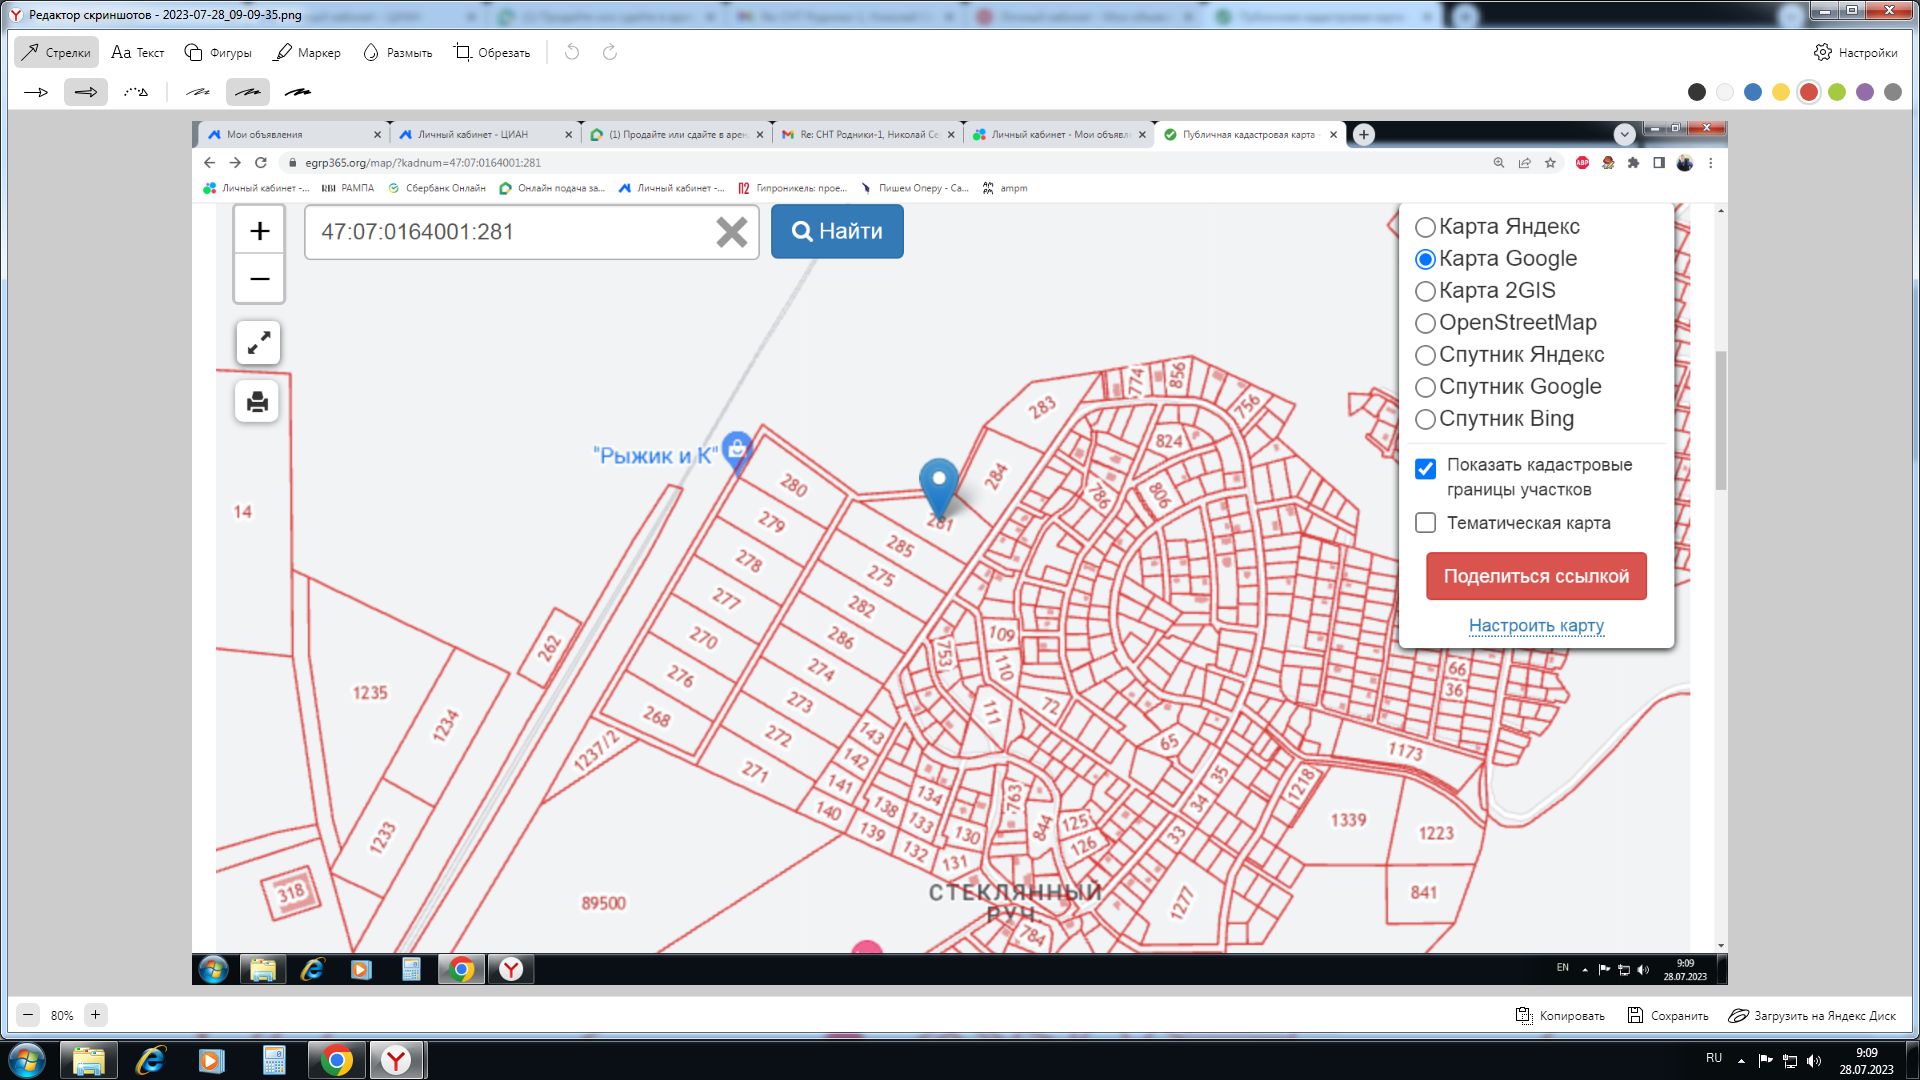Select the Arrows tool (Стрелки)
Viewport: 1920px width, 1080px height.
(57, 52)
